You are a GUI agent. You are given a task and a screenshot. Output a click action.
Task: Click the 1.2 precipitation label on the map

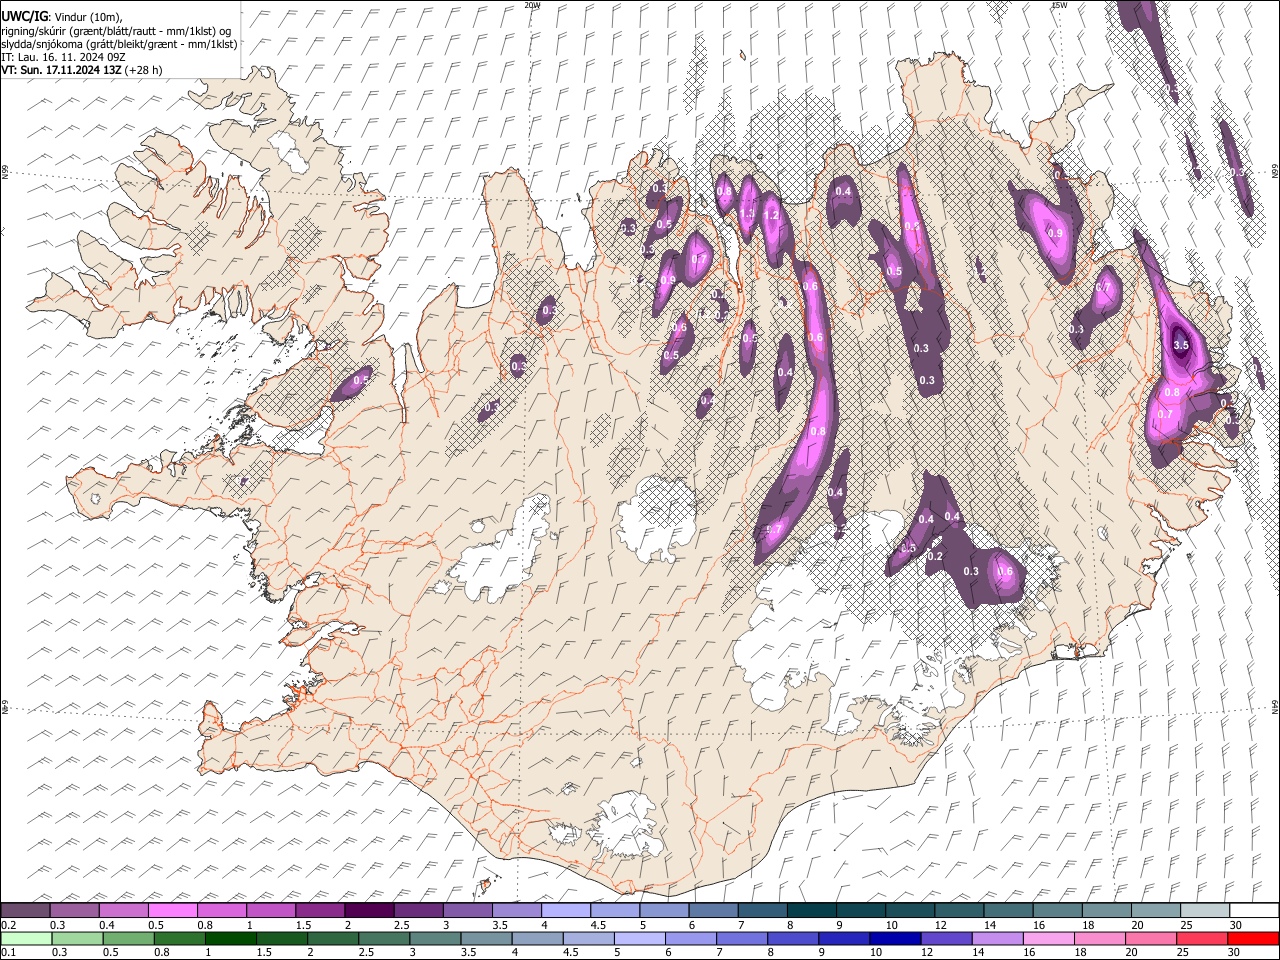771,215
